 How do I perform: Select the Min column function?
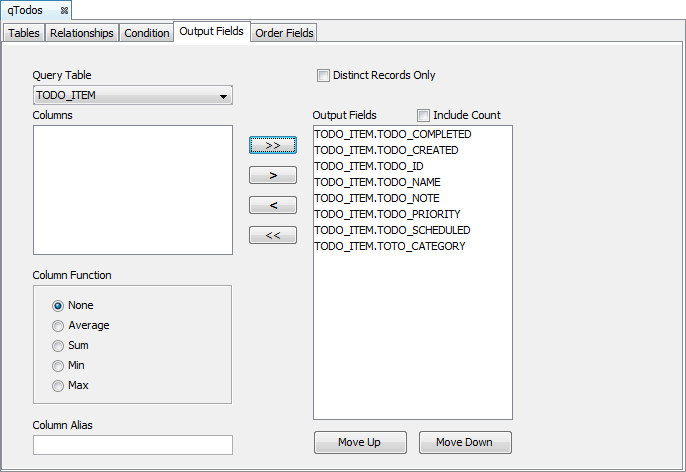(x=58, y=365)
